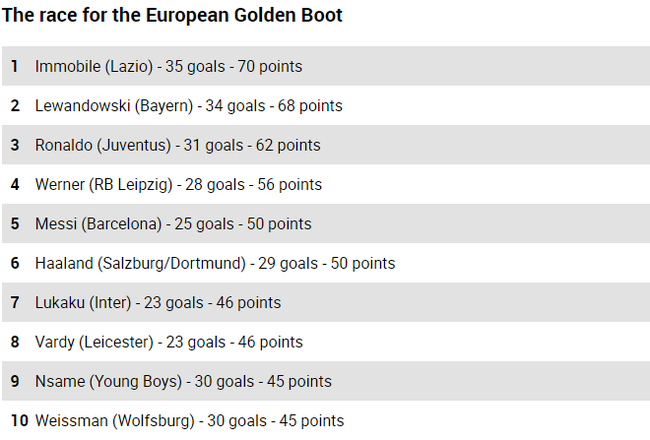
Task: Click rank number 10 beside Weissman
Action: point(19,421)
